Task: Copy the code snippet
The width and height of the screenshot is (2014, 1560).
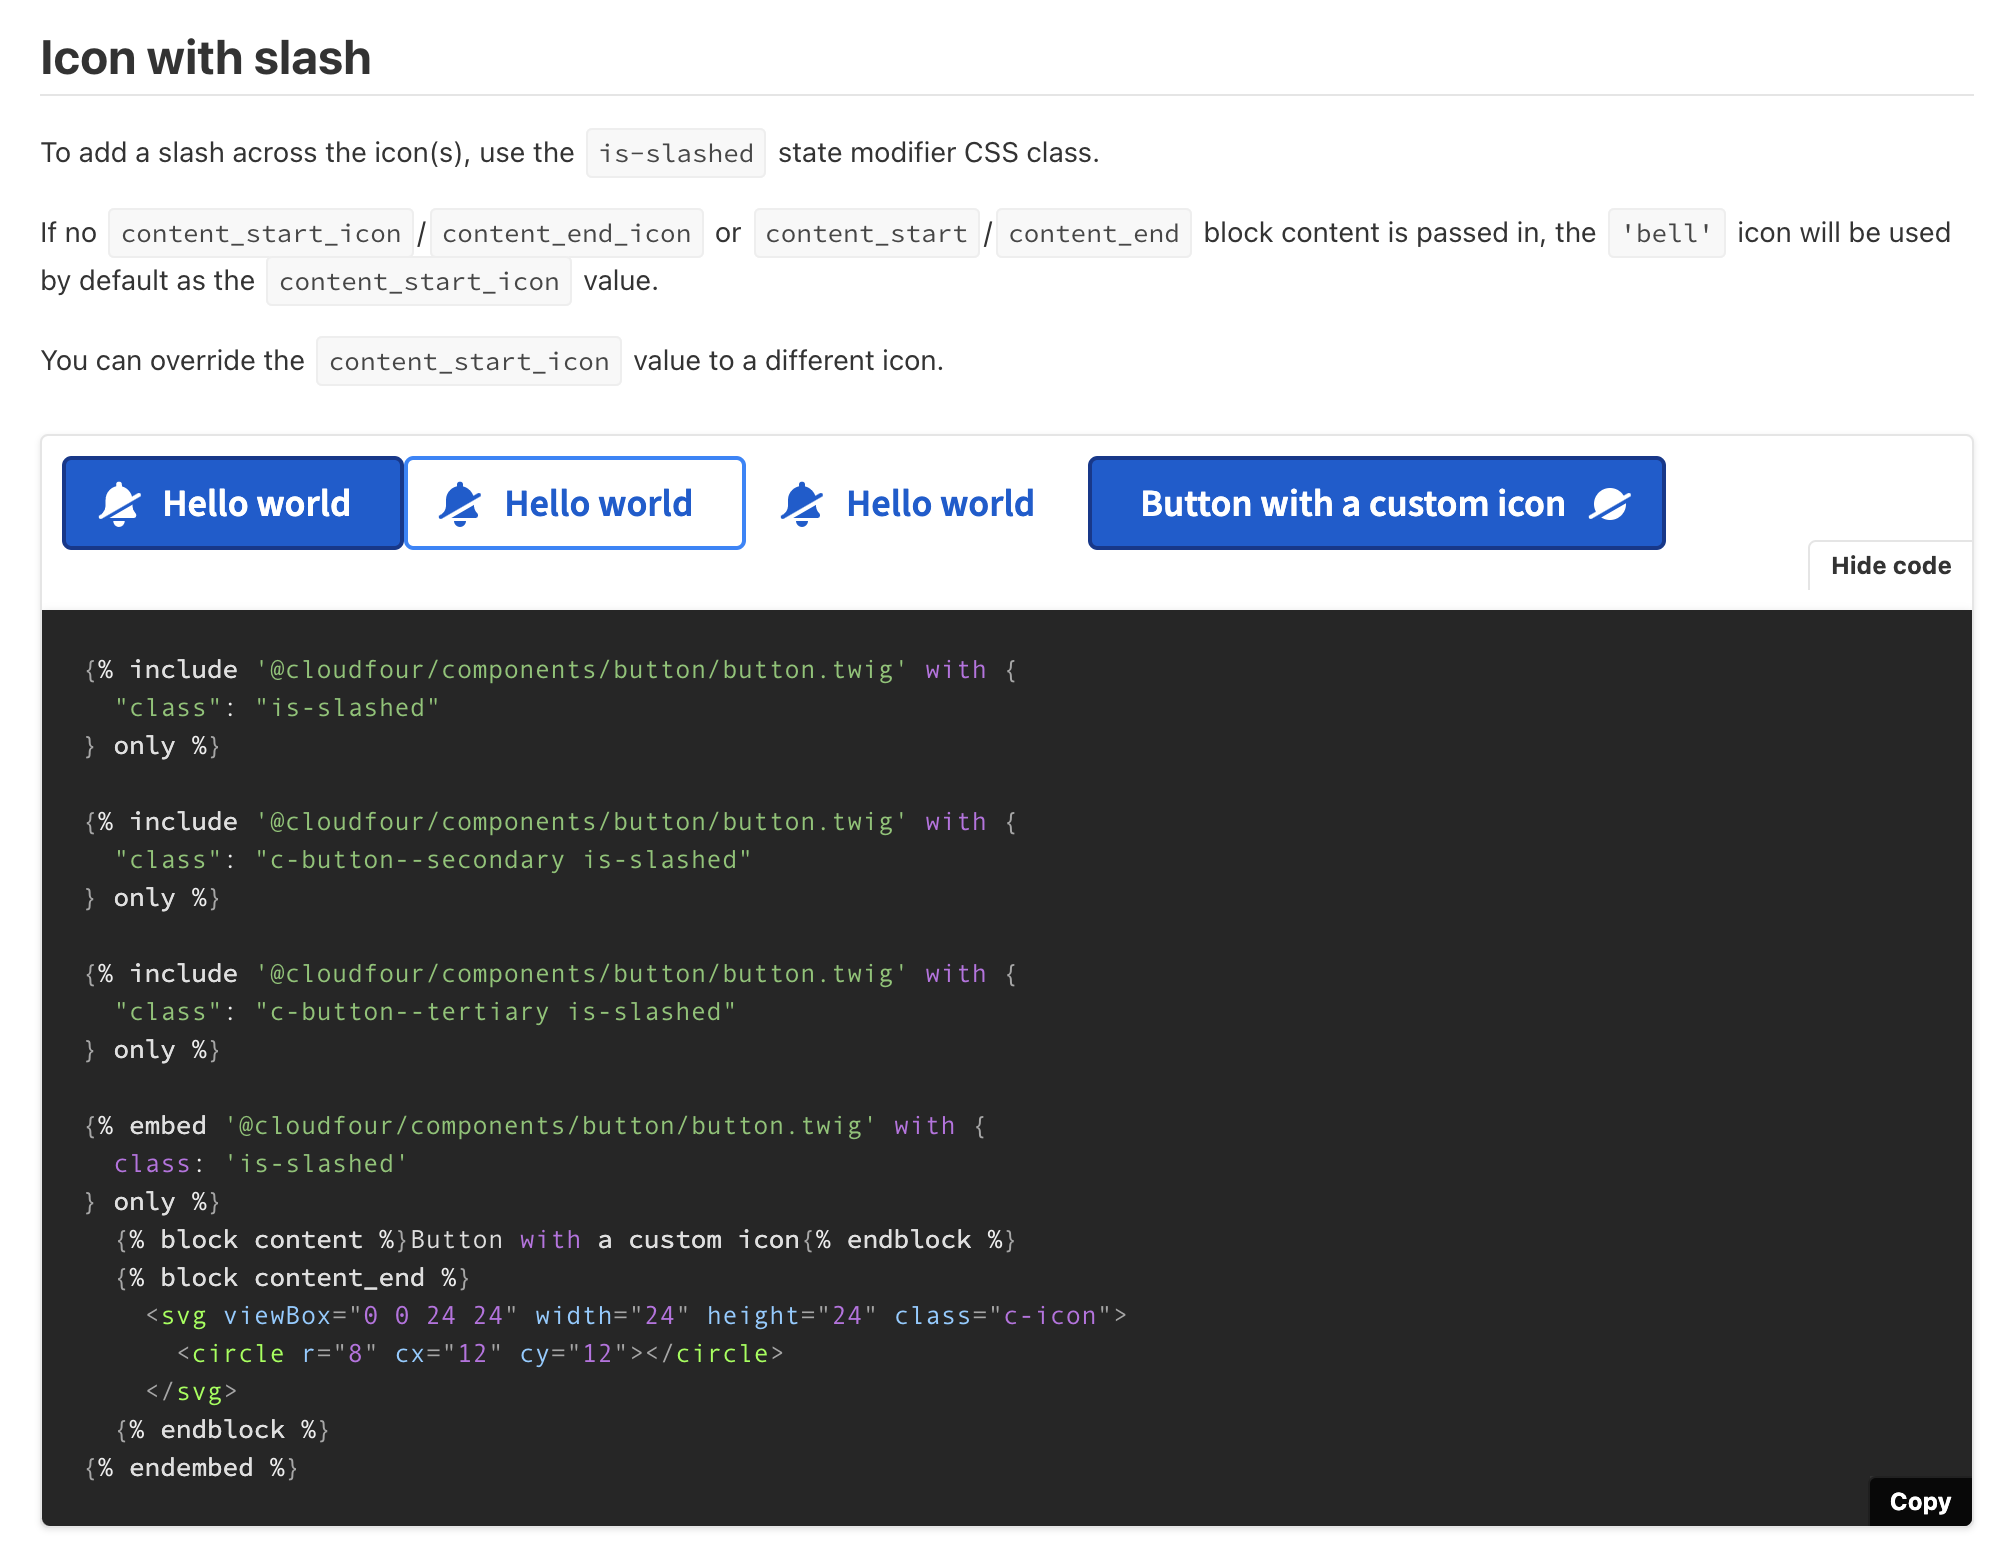Action: 1919,1501
